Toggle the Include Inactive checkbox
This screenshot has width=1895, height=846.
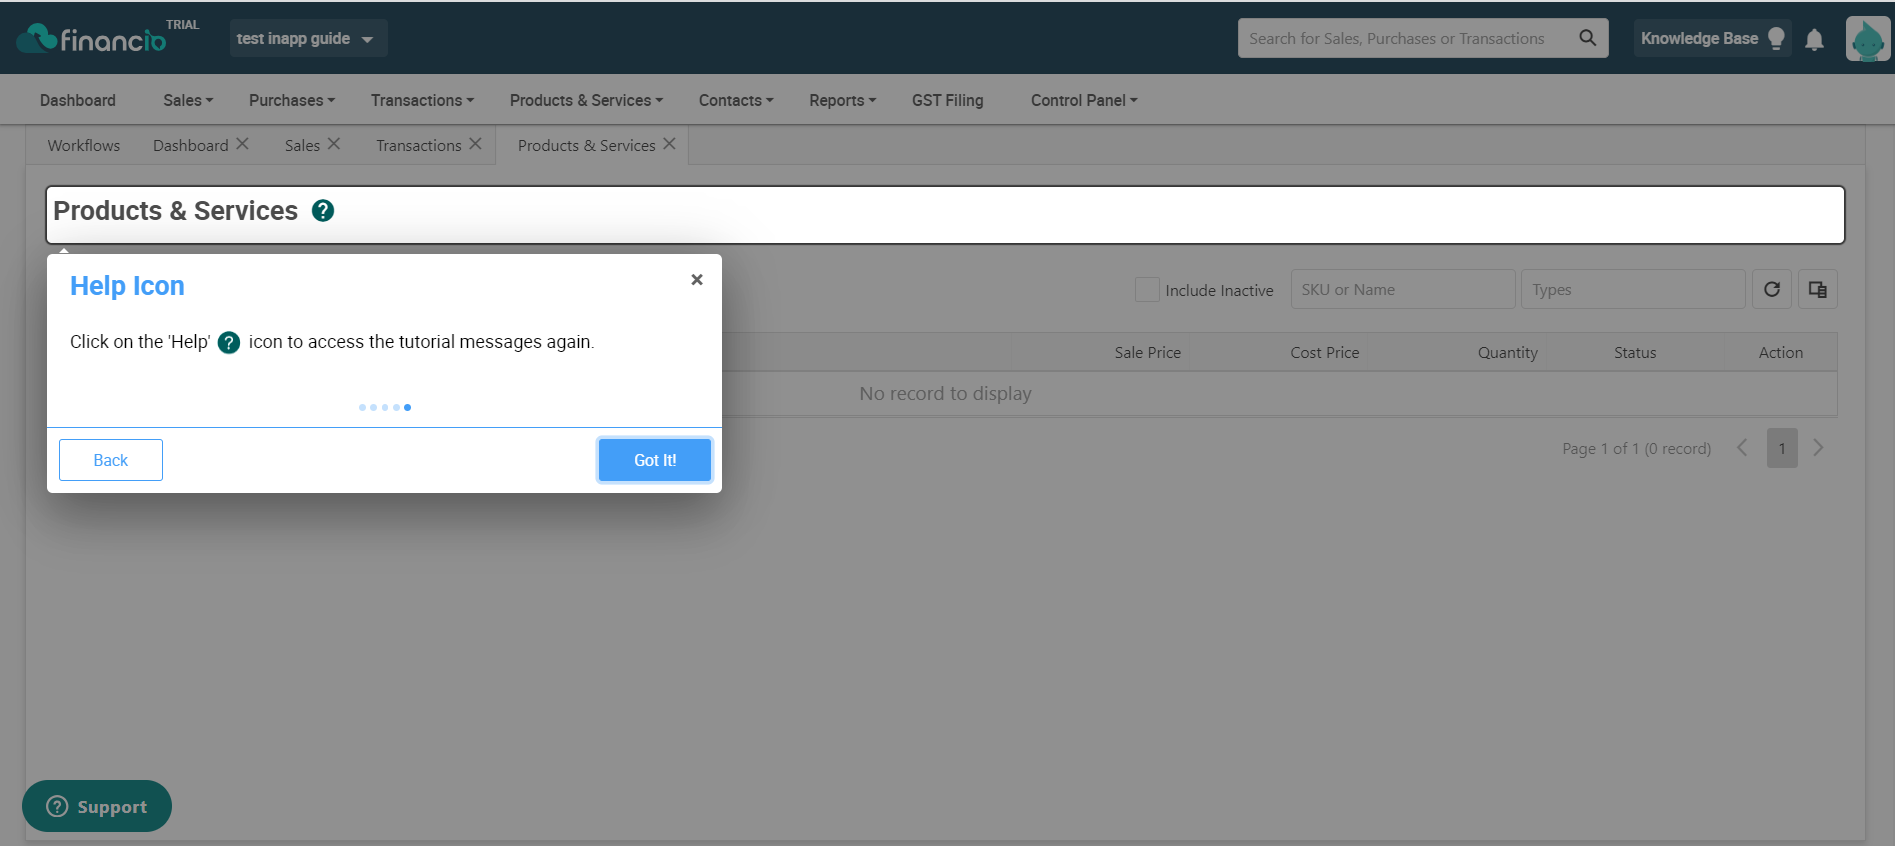click(x=1147, y=290)
